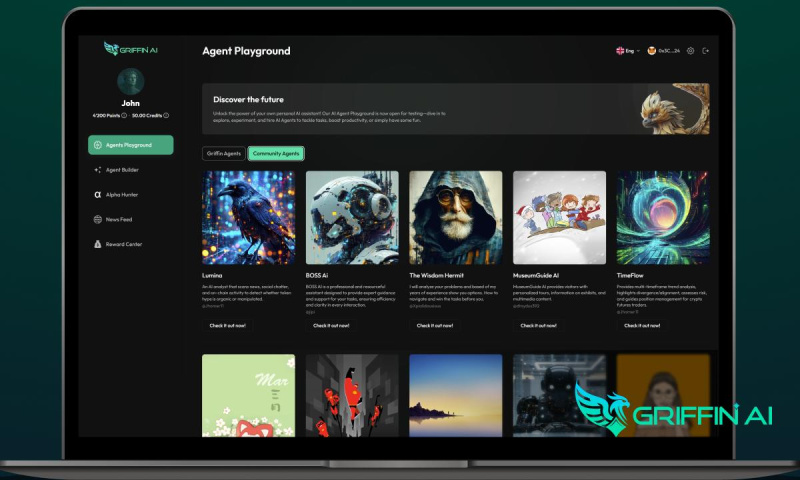Click the logout icon in top bar
The image size is (800, 480).
click(x=706, y=50)
